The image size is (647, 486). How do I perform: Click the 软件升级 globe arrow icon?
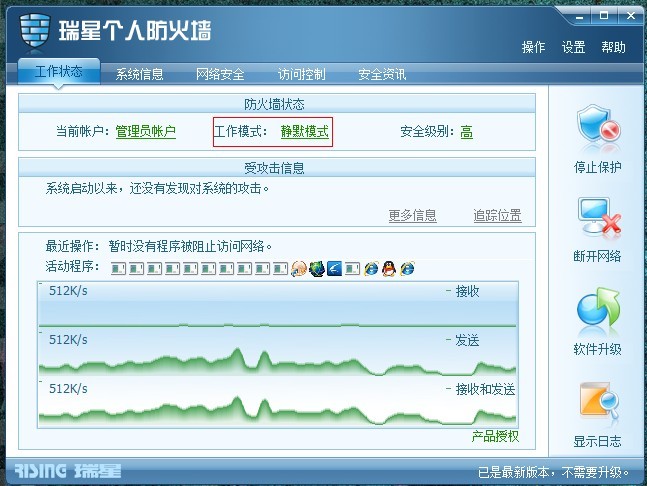tap(598, 309)
